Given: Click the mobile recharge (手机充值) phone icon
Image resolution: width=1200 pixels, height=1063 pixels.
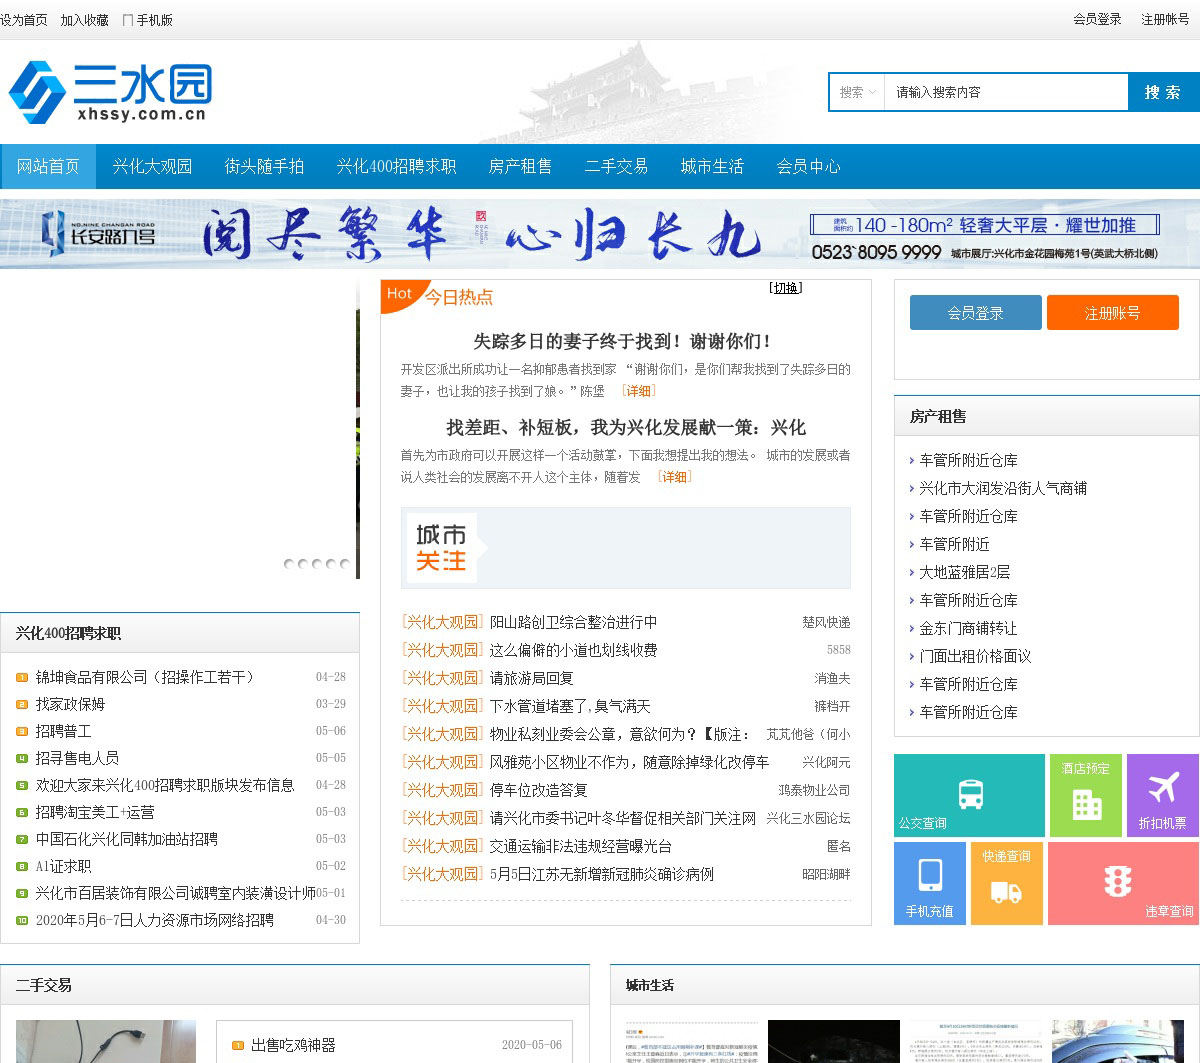Looking at the screenshot, I should point(930,875).
